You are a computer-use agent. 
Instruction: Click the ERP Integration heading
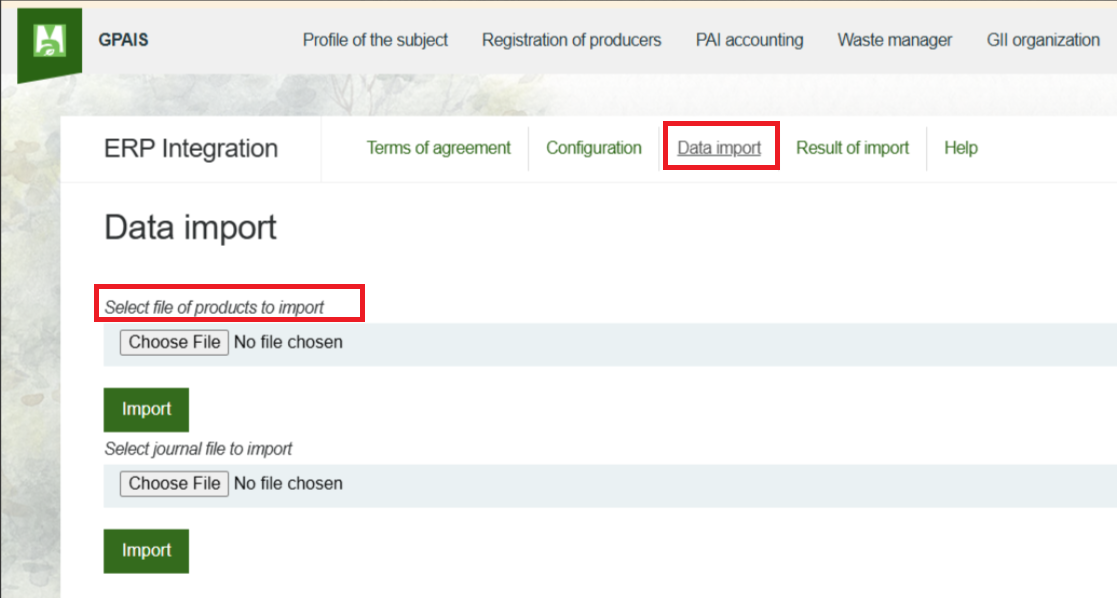[x=190, y=148]
